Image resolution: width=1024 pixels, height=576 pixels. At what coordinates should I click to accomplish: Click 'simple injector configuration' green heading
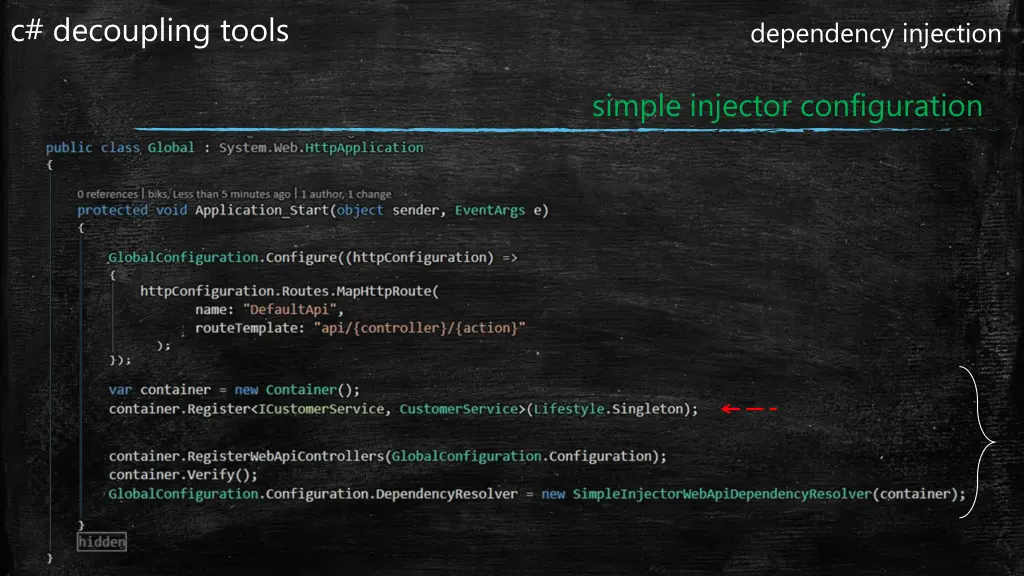pos(787,106)
